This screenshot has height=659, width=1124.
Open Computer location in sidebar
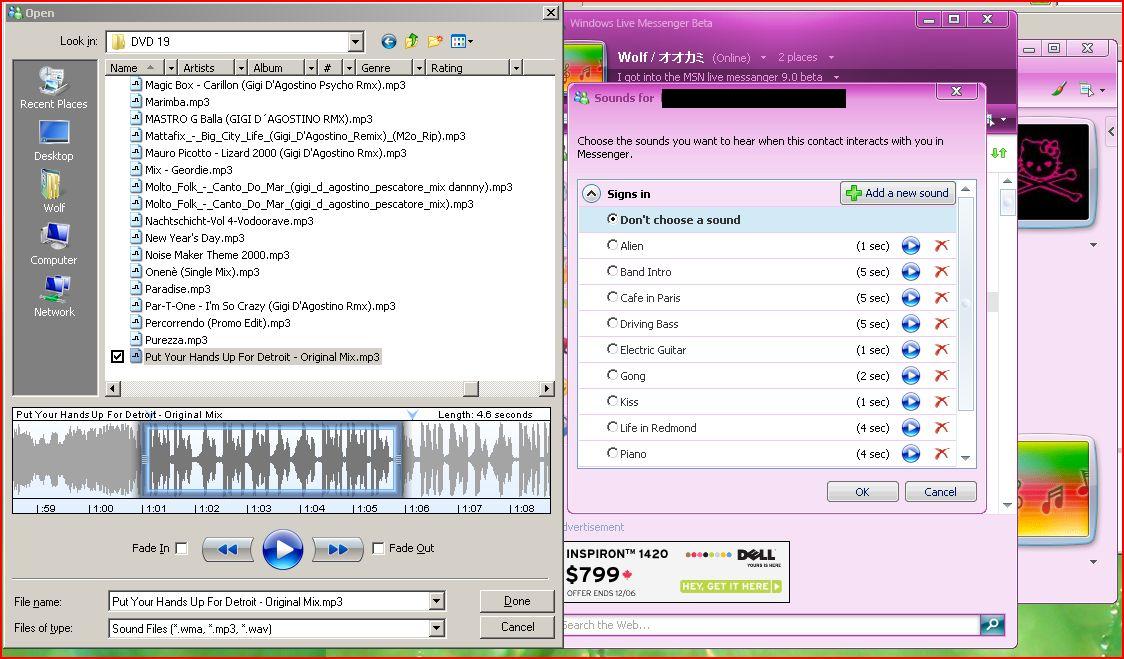(x=54, y=244)
